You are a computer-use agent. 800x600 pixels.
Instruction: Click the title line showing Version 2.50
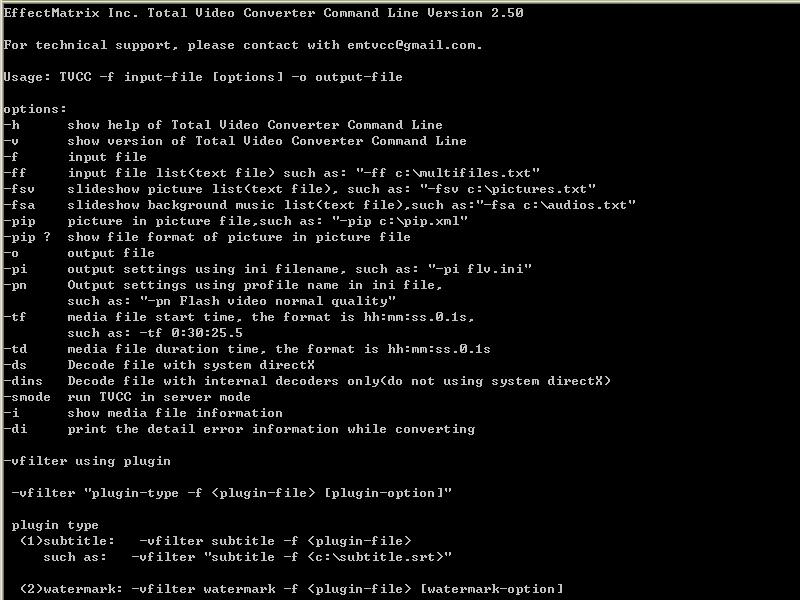(262, 13)
